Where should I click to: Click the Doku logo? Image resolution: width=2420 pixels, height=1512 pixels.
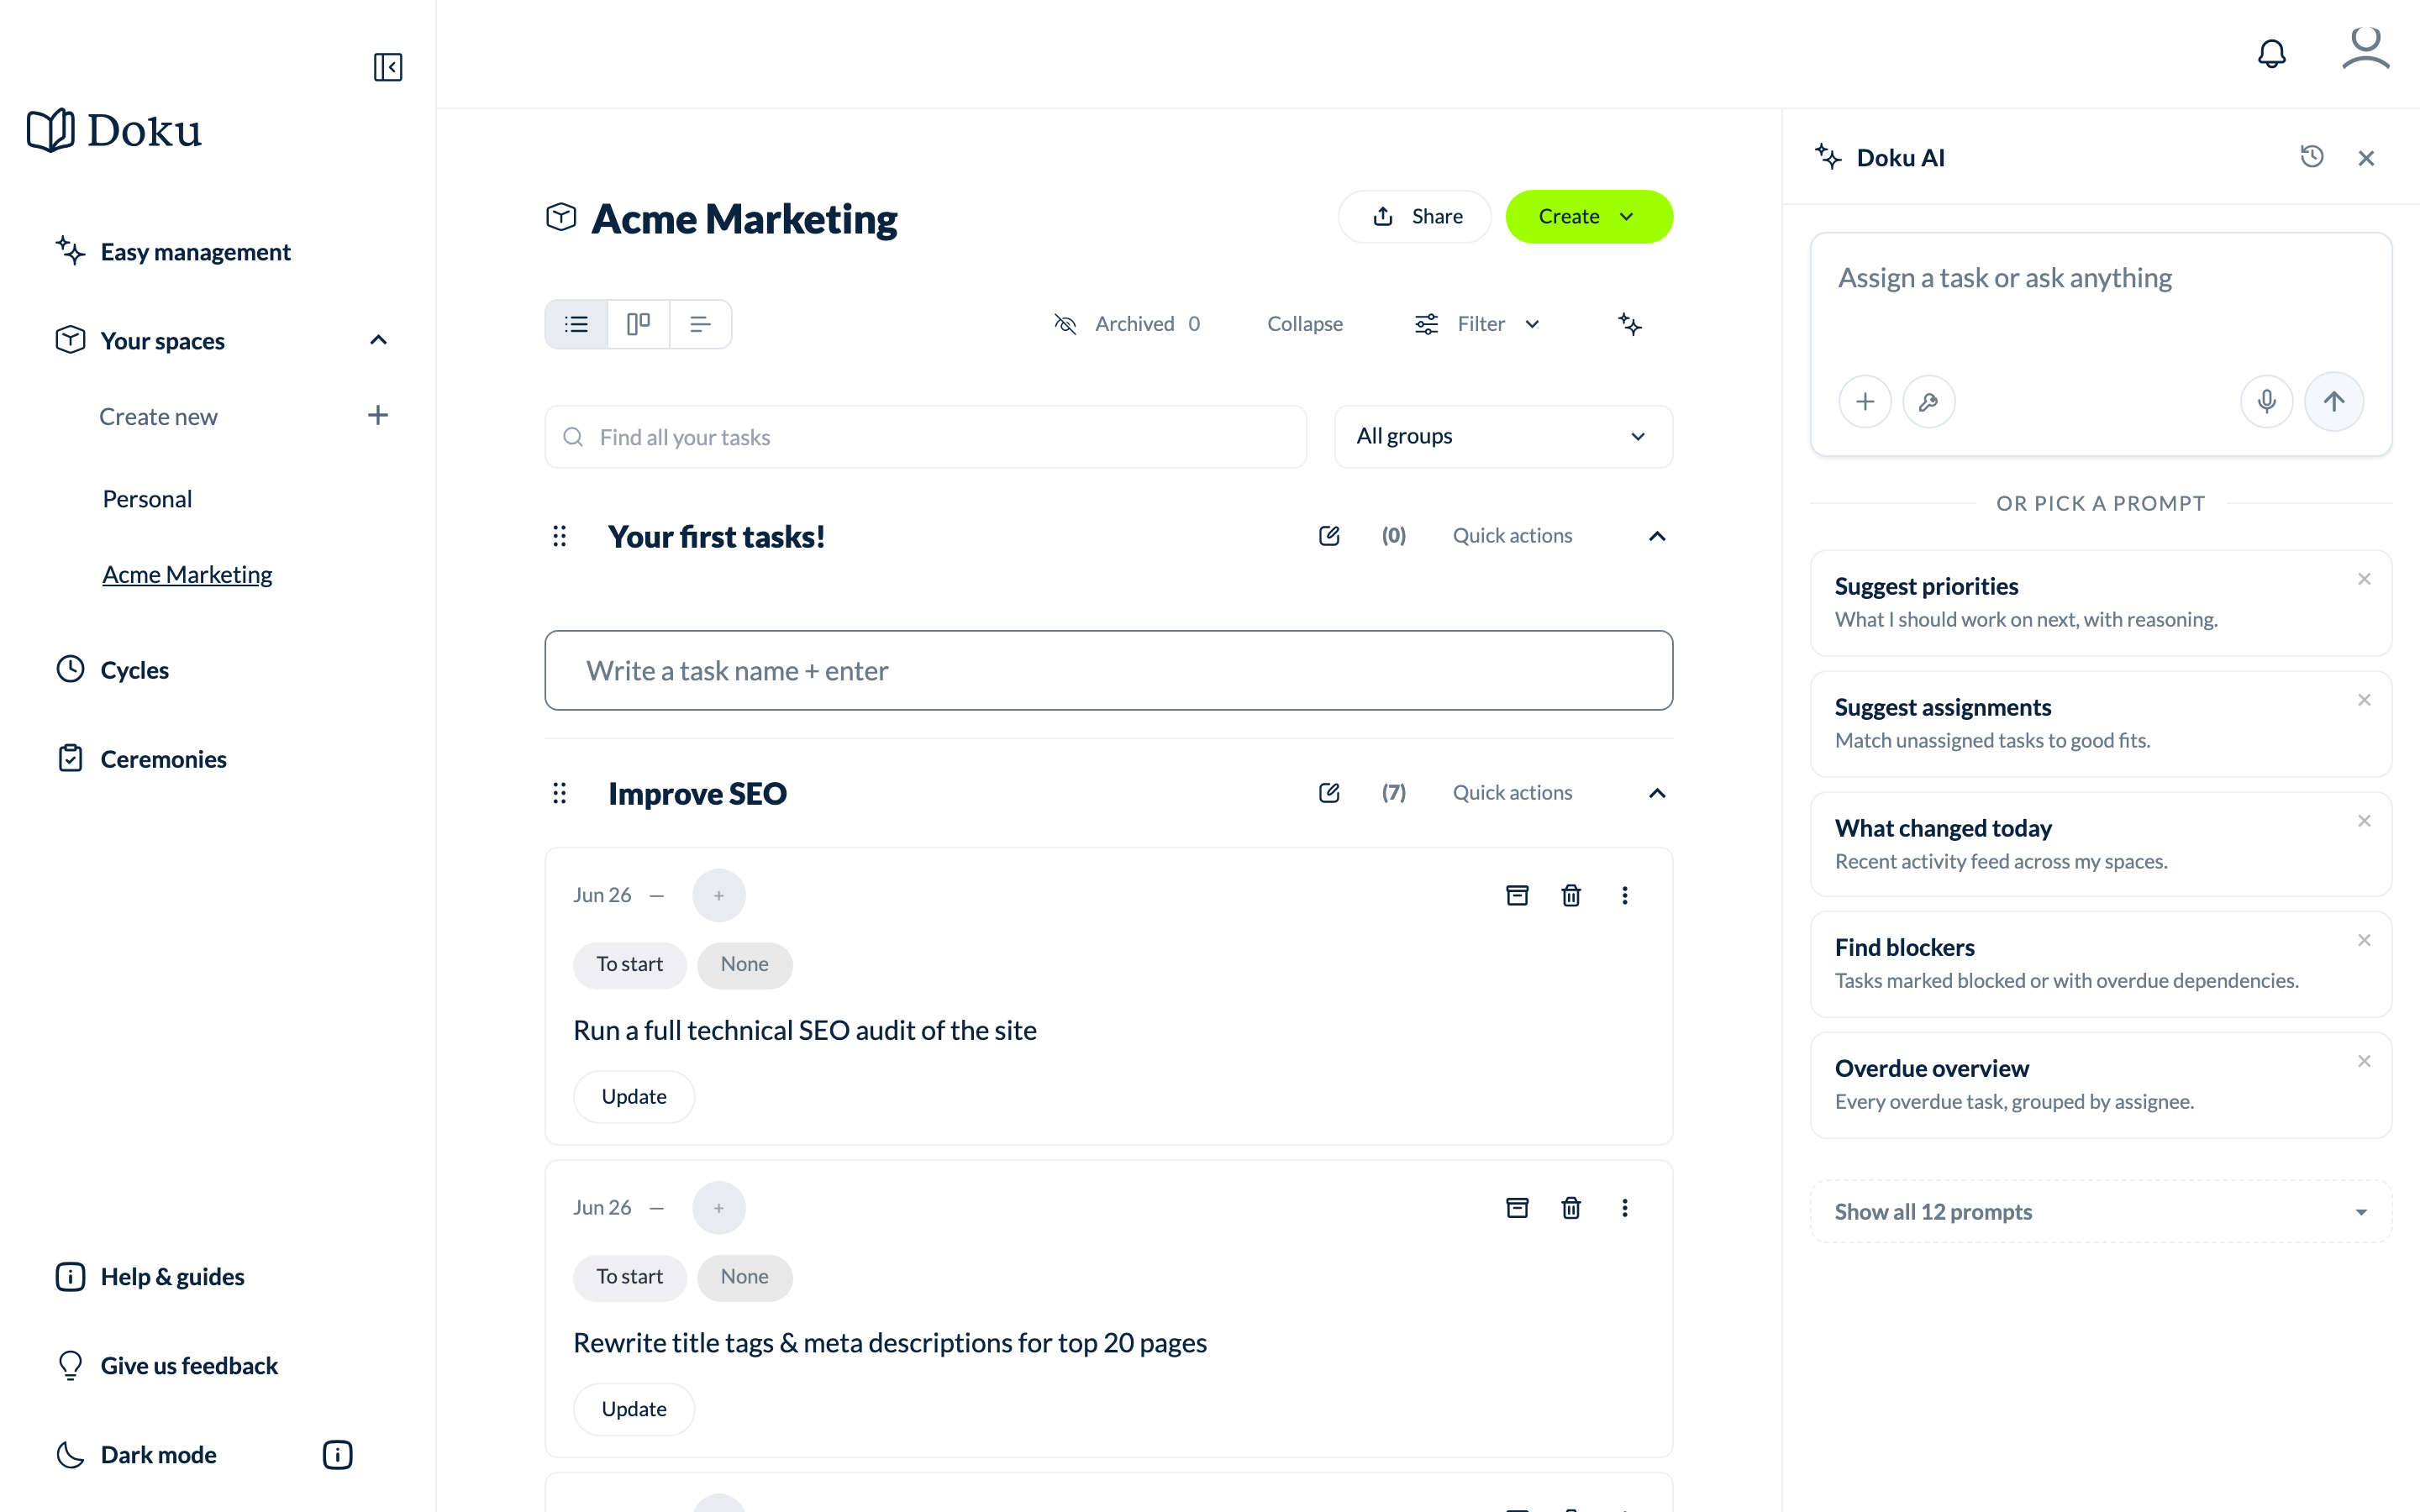(x=114, y=131)
